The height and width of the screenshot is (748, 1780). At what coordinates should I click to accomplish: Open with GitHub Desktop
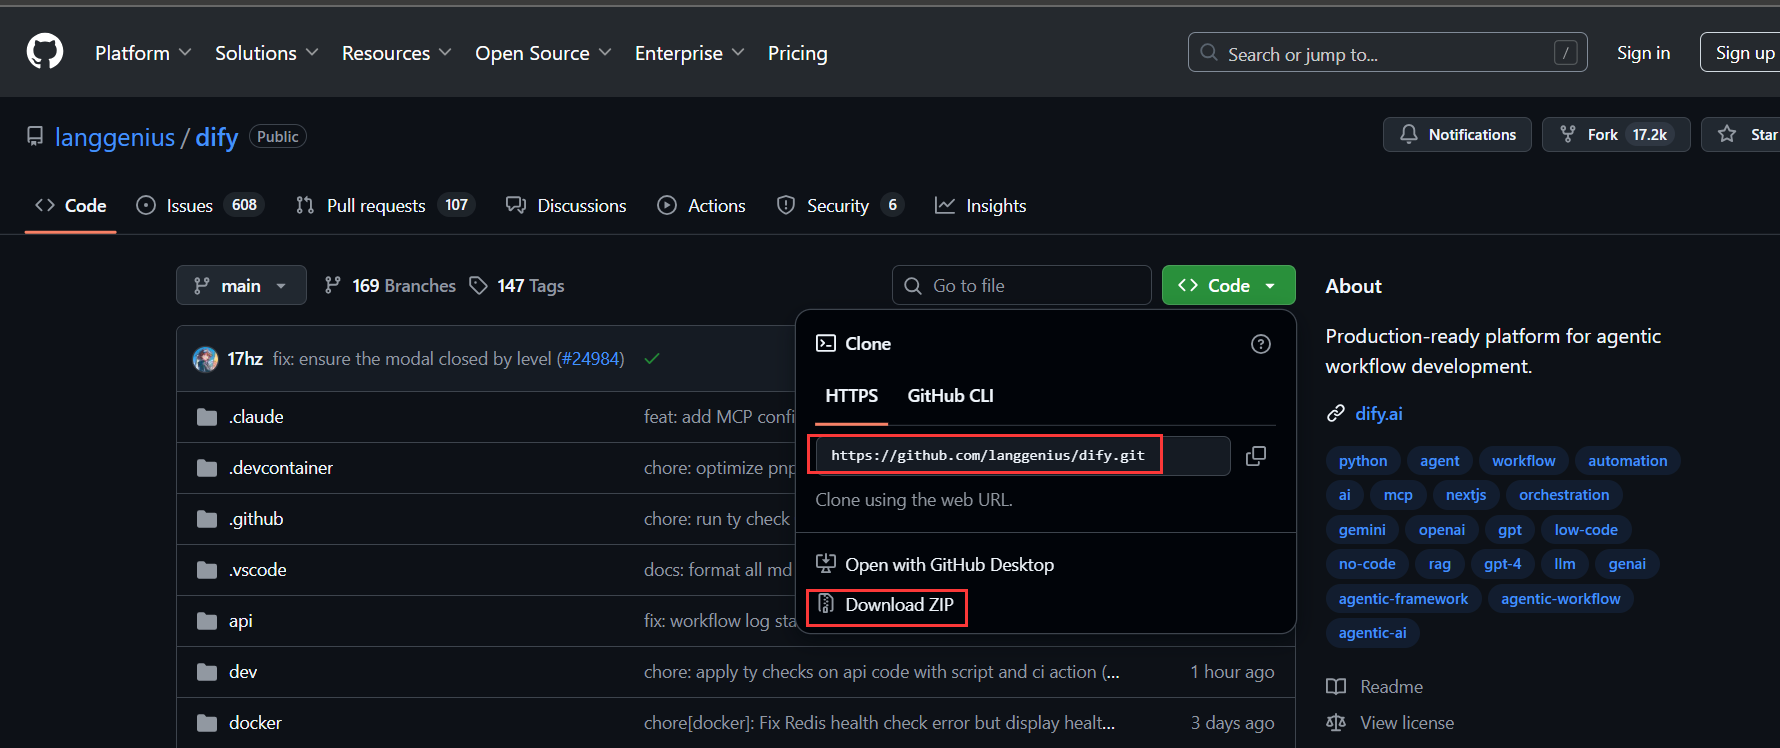(948, 565)
